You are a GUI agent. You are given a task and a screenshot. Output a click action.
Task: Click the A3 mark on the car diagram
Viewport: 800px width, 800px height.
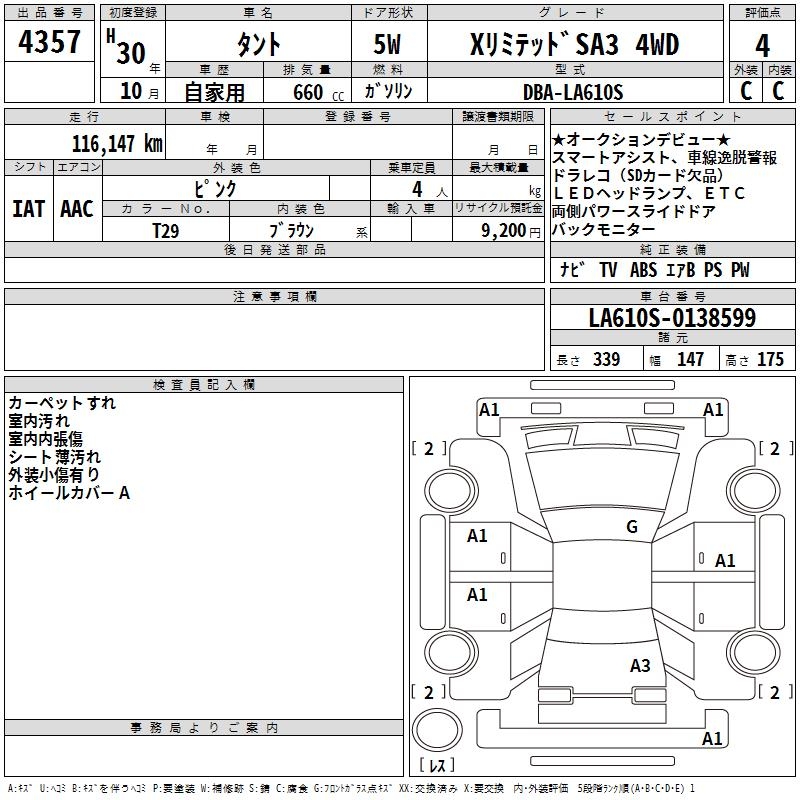640,665
